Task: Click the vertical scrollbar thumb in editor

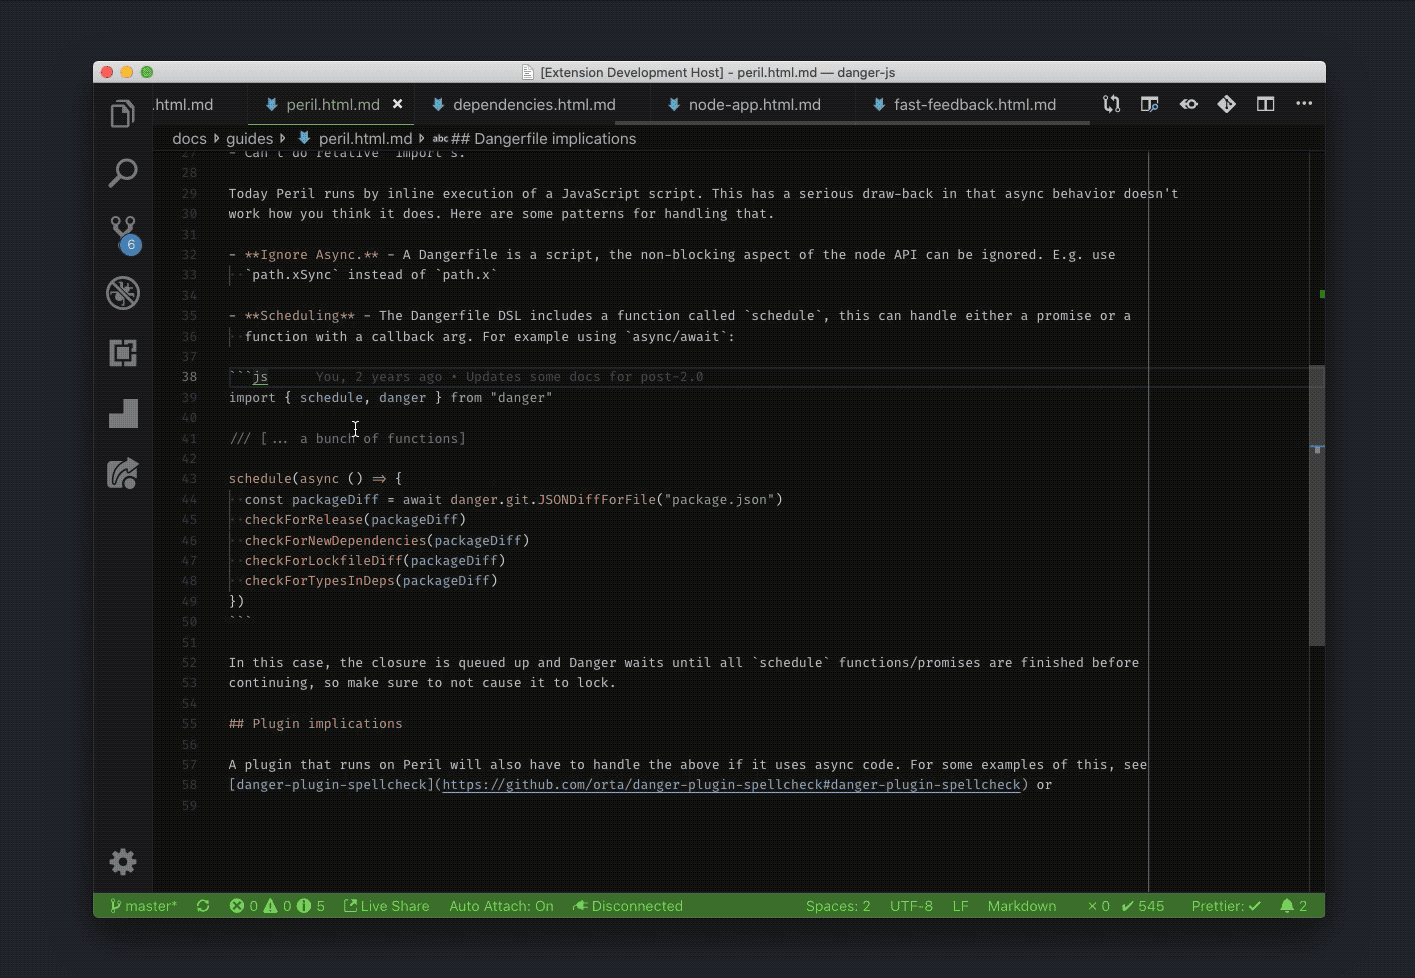Action: [x=1317, y=507]
